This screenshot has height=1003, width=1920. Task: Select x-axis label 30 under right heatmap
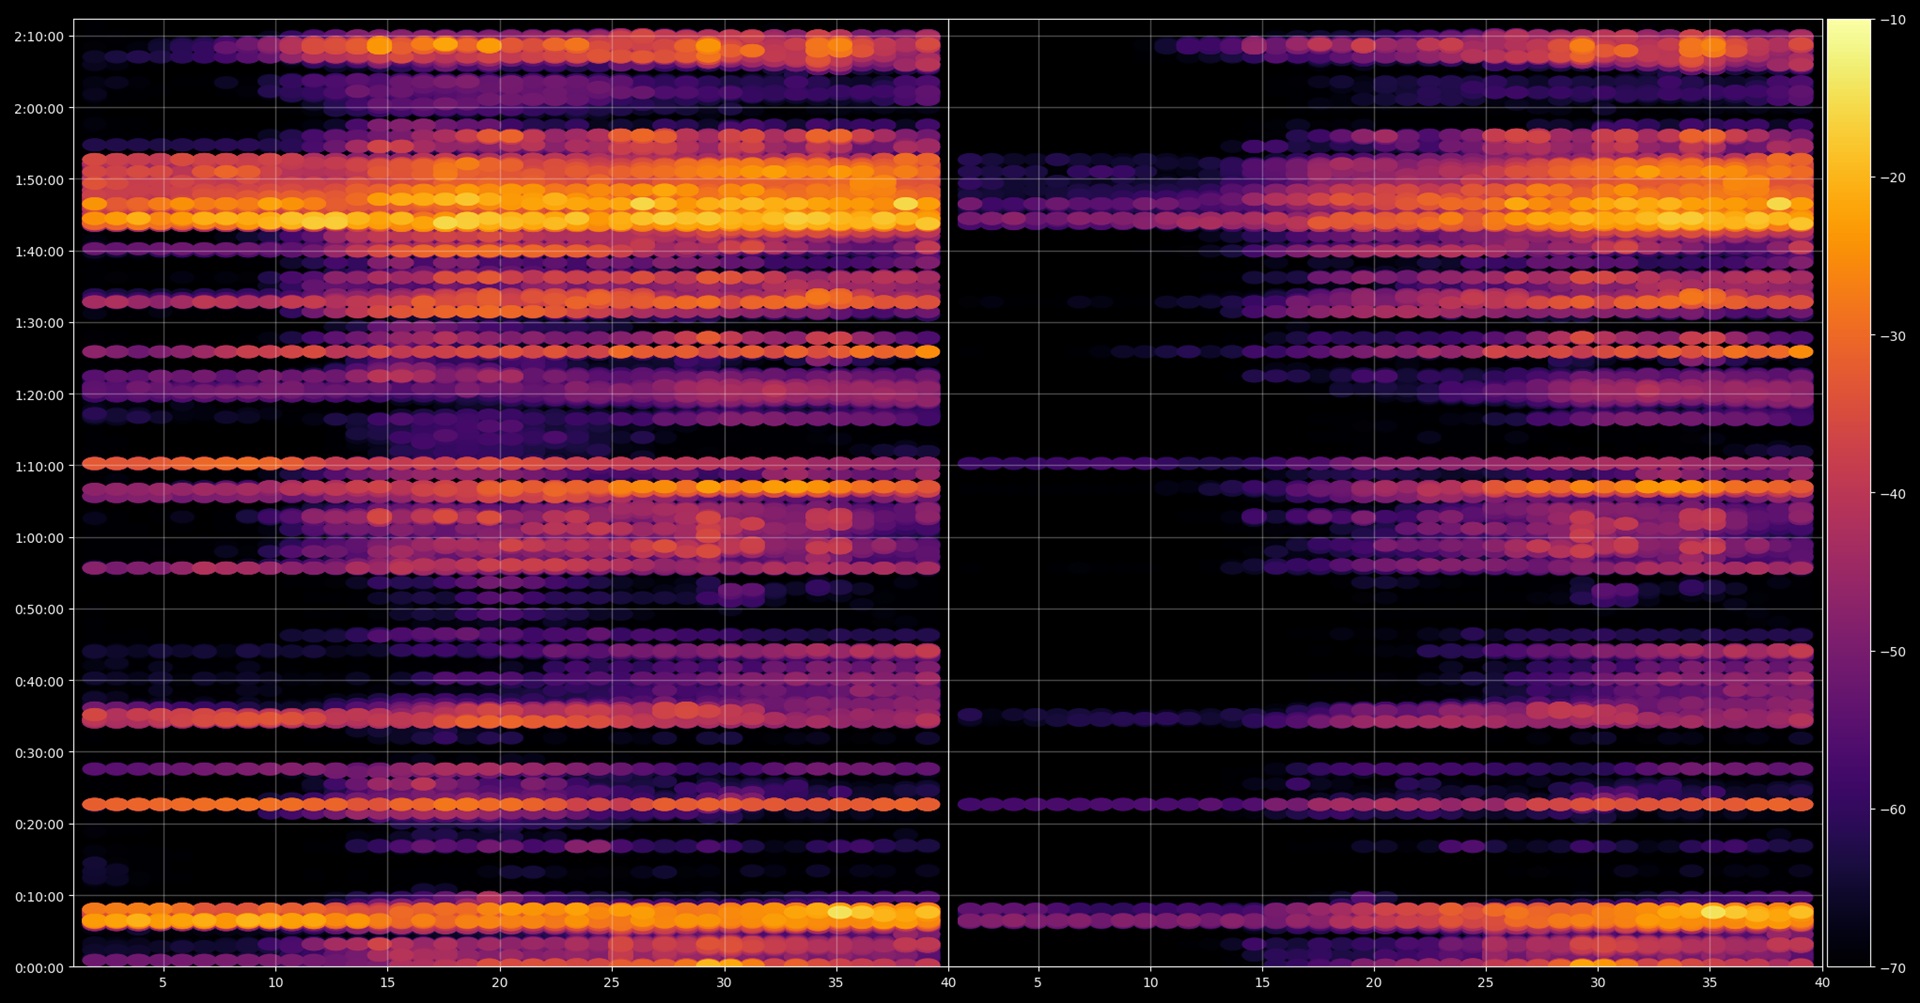(x=1598, y=982)
